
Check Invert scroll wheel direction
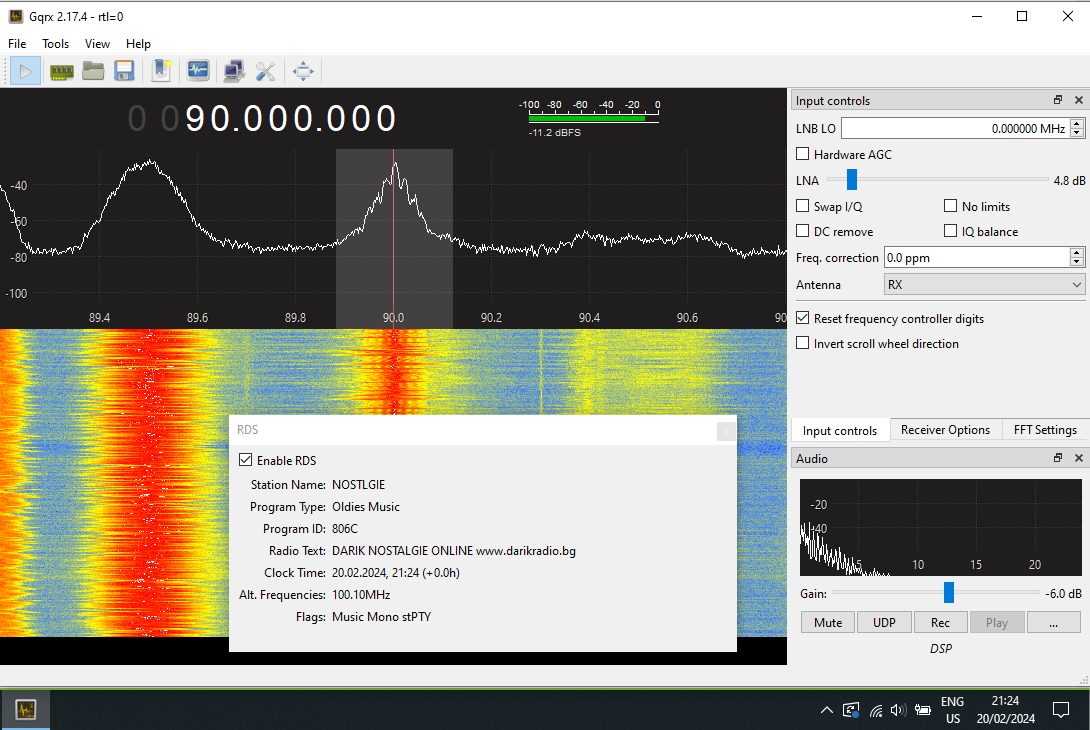(803, 343)
